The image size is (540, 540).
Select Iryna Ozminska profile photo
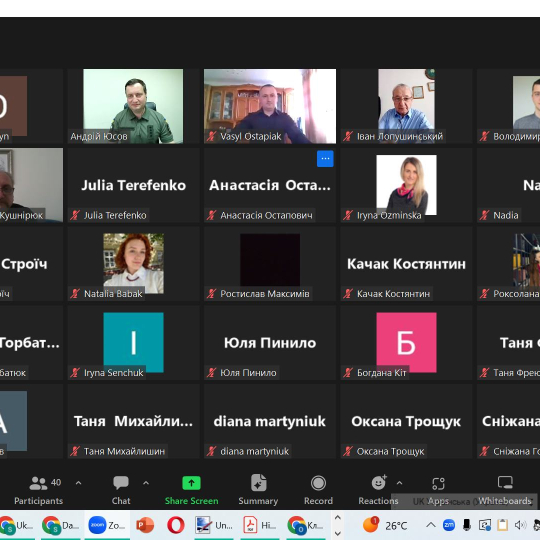click(406, 185)
